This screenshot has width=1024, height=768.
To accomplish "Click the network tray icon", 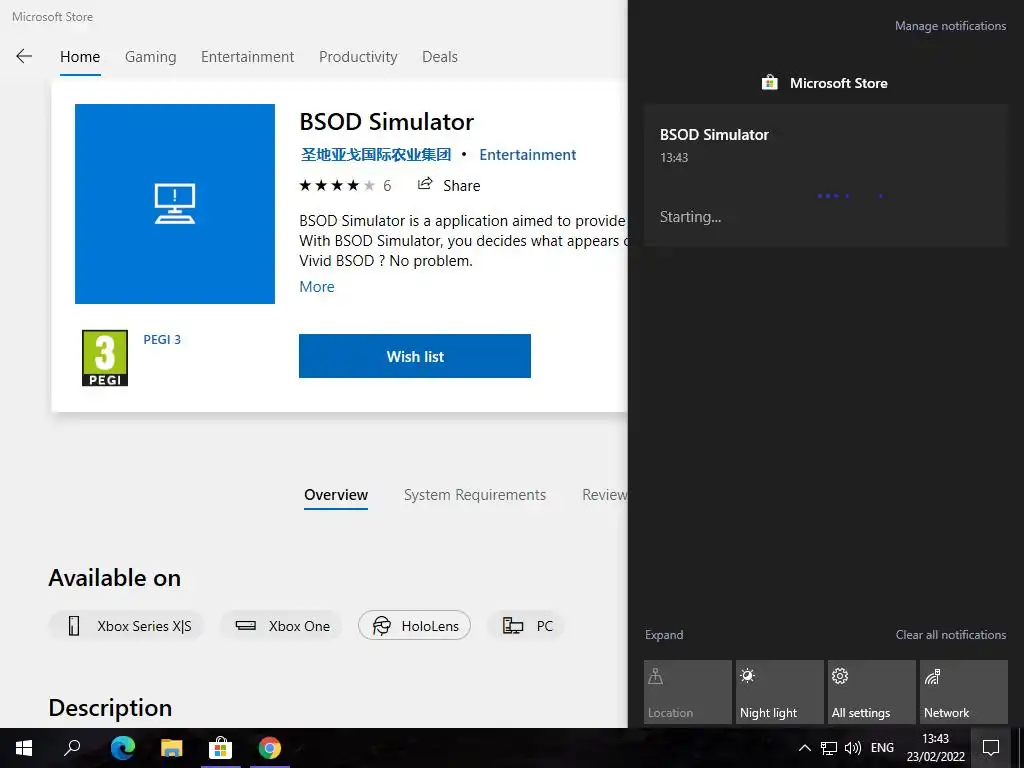I will click(x=829, y=748).
